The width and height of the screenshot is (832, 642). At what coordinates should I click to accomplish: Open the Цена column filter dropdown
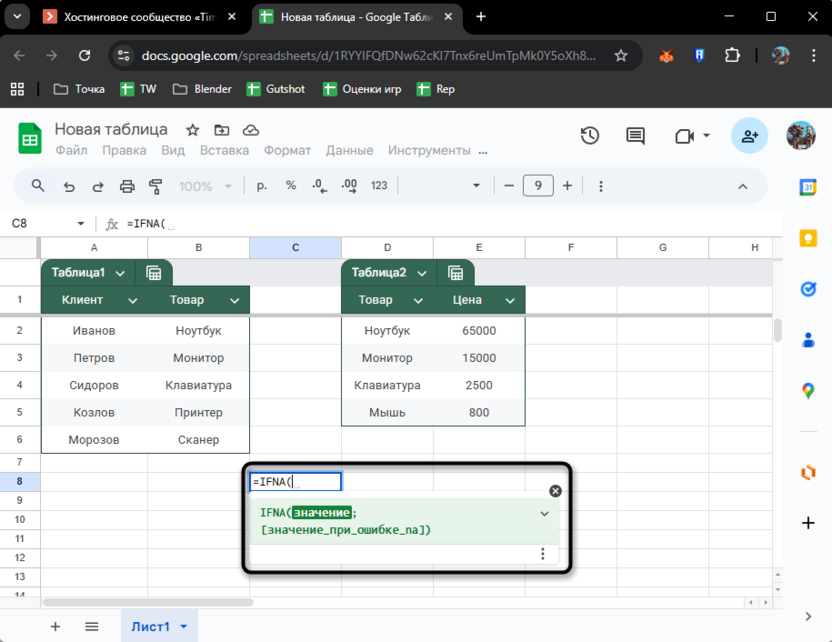tap(510, 300)
